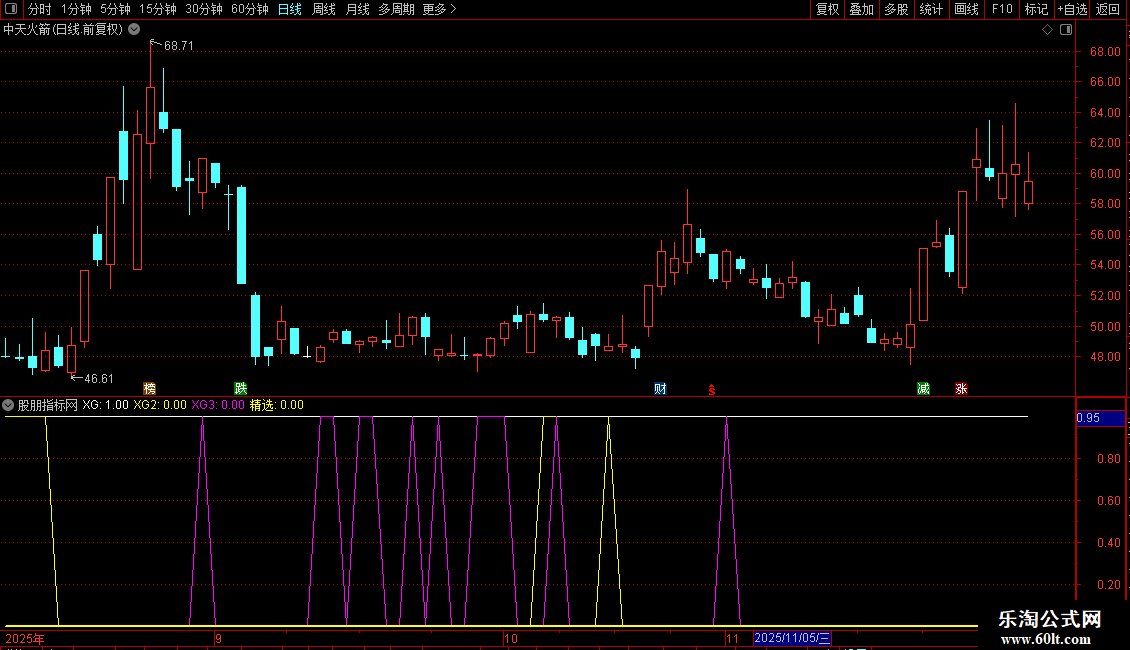Select the 1分钟 period tab
Screen dimensions: 1130x650
click(x=76, y=9)
